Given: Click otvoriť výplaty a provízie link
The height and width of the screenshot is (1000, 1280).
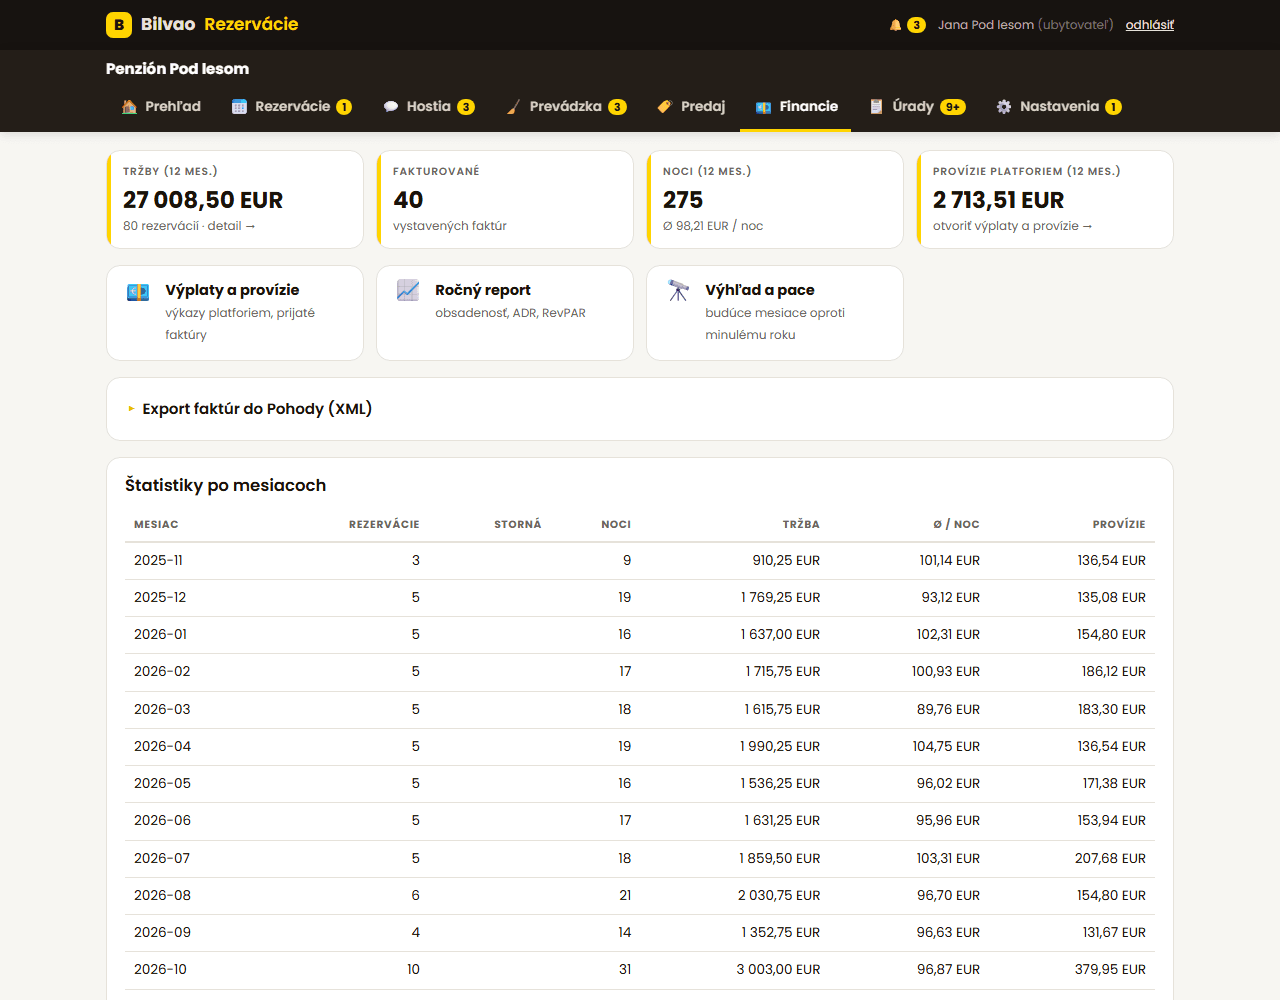Looking at the screenshot, I should (x=1012, y=226).
